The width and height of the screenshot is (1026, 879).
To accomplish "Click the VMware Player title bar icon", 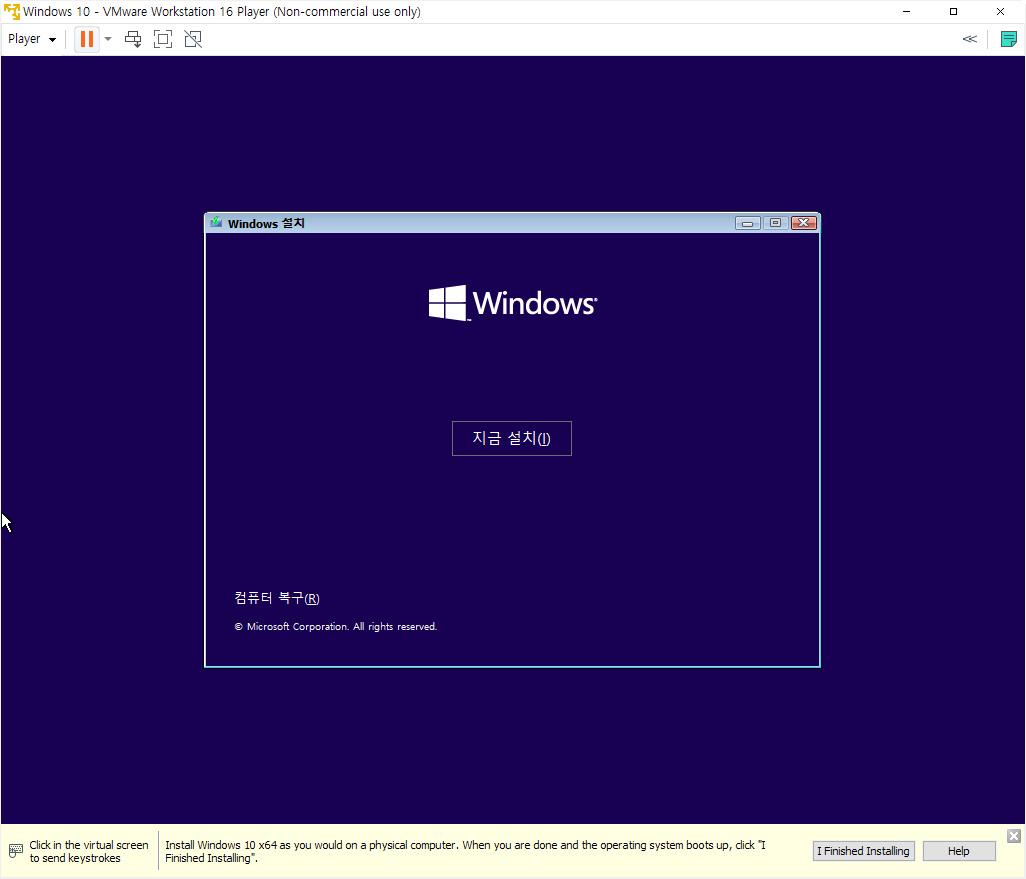I will pos(12,12).
